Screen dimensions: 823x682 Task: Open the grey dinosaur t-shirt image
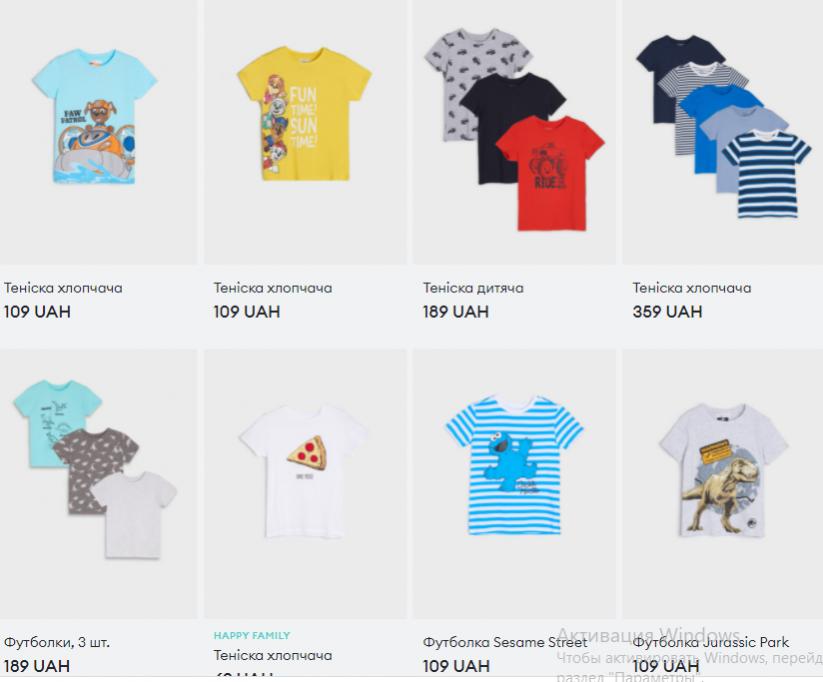point(724,470)
